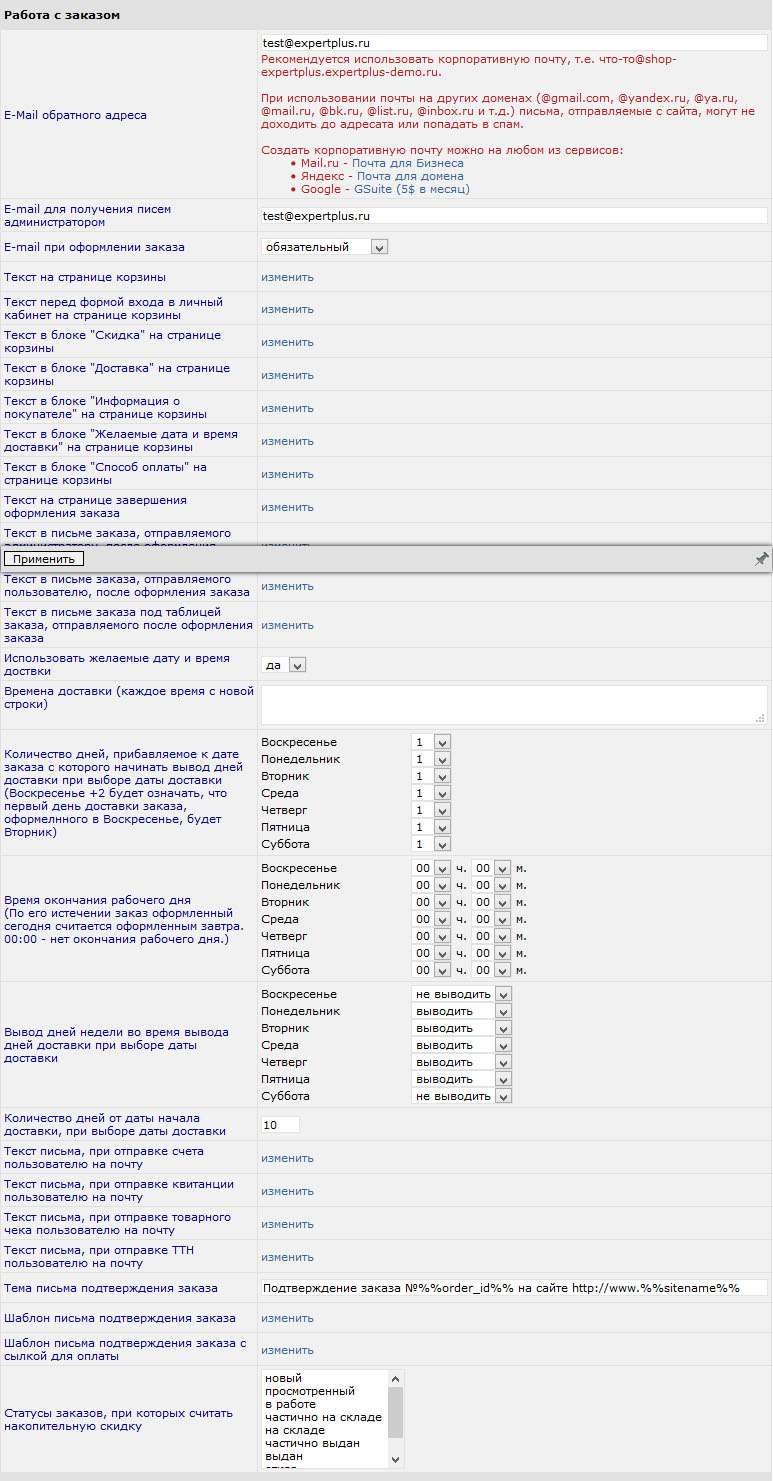Open the workday end minutes dropdown for Вторник
This screenshot has height=1481, width=773.
[492, 902]
